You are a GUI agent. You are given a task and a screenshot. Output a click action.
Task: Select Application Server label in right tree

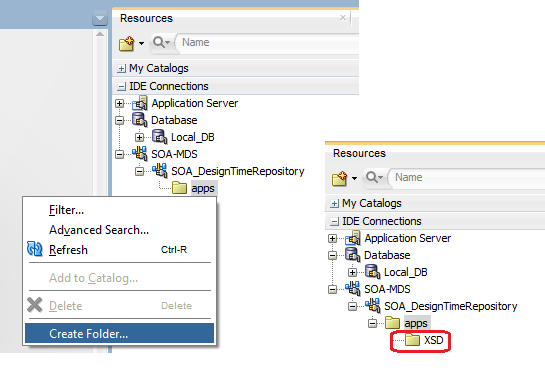[408, 239]
